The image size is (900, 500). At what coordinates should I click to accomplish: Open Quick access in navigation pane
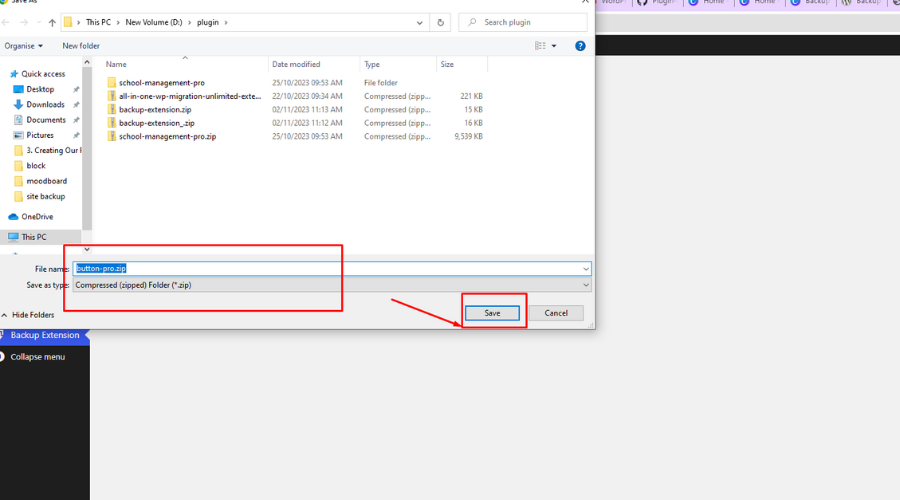(x=43, y=74)
